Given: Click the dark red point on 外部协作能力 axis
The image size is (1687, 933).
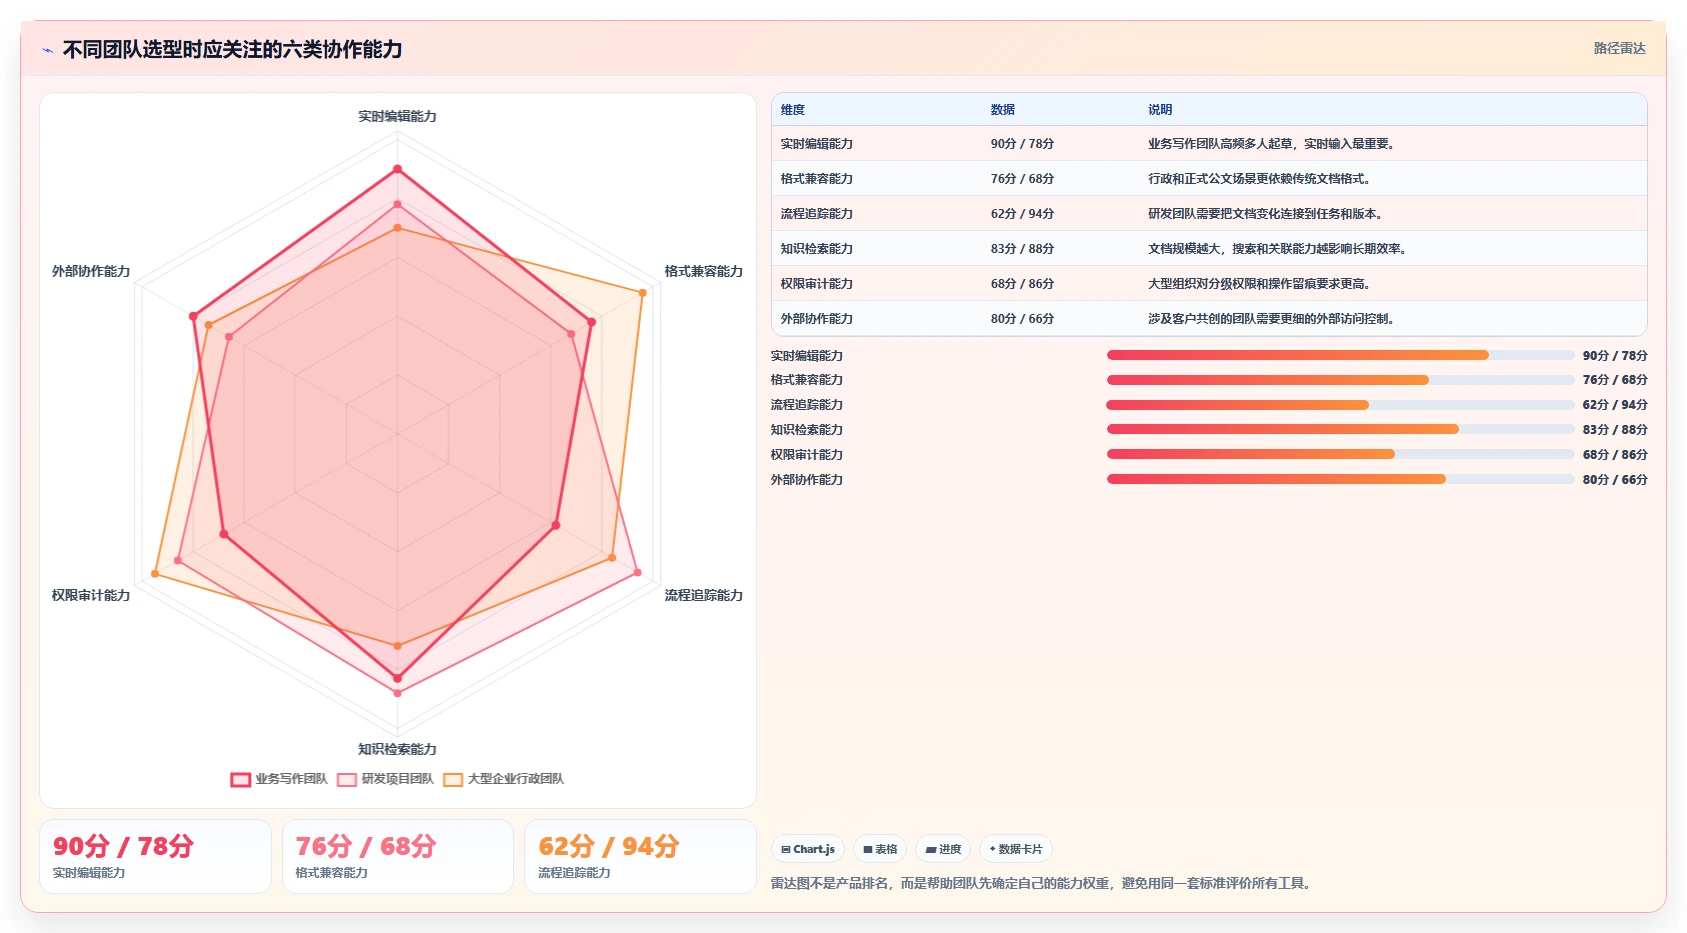Looking at the screenshot, I should tap(194, 317).
